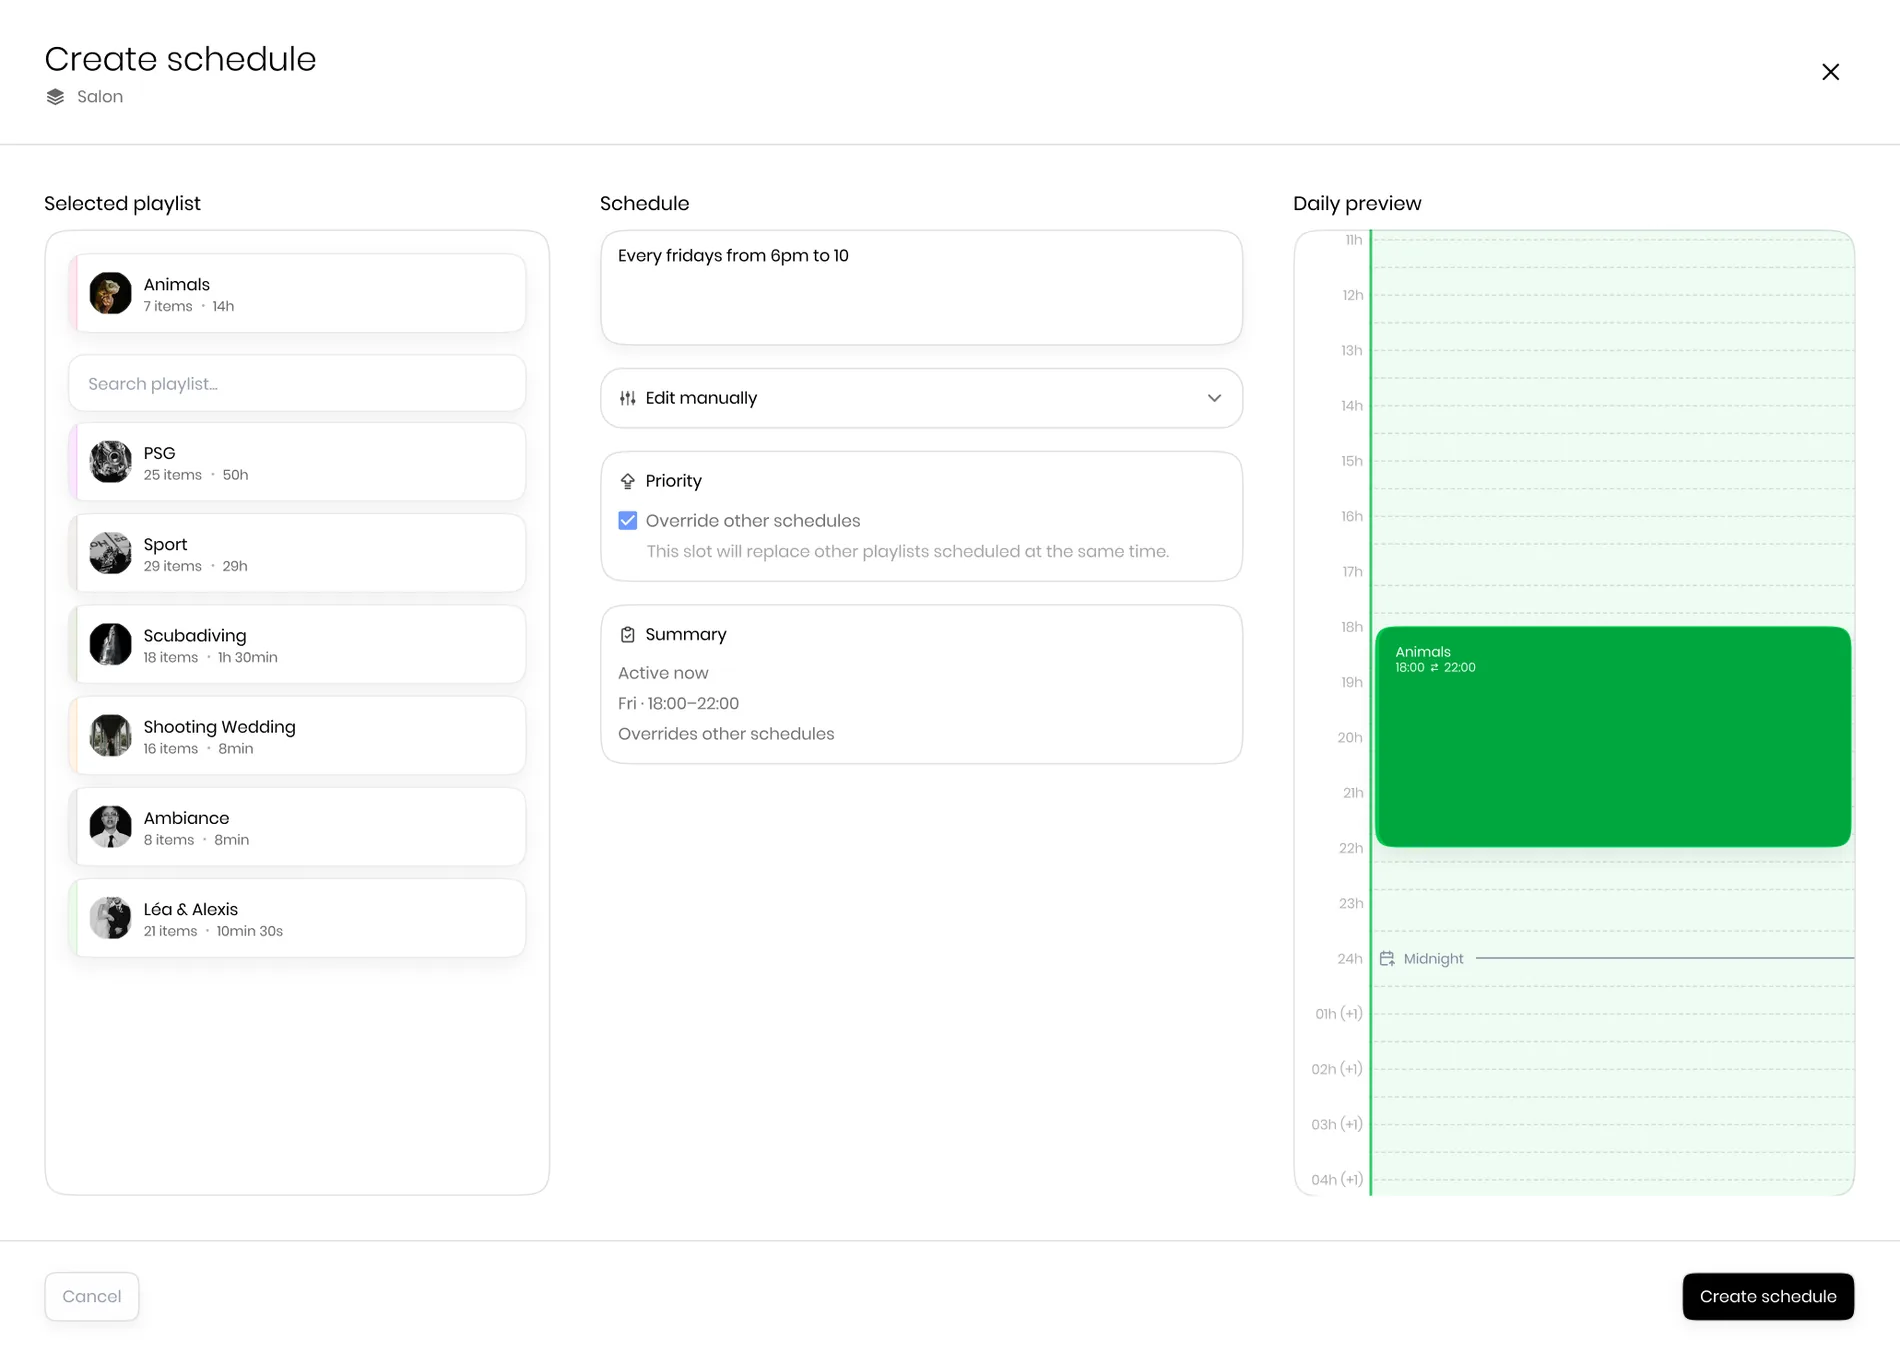Select the Animals 18:00–22:00 preview block
The height and width of the screenshot is (1352, 1900).
pos(1613,737)
